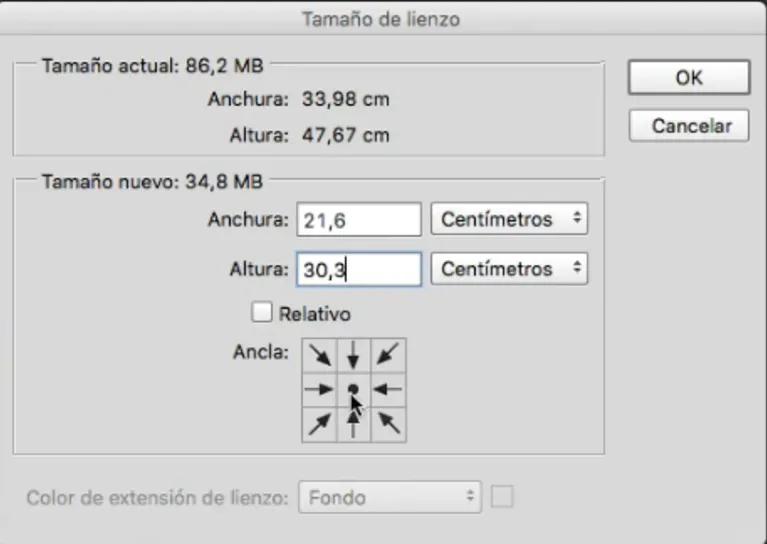
Task: Confirm with the OK button
Action: 689,77
